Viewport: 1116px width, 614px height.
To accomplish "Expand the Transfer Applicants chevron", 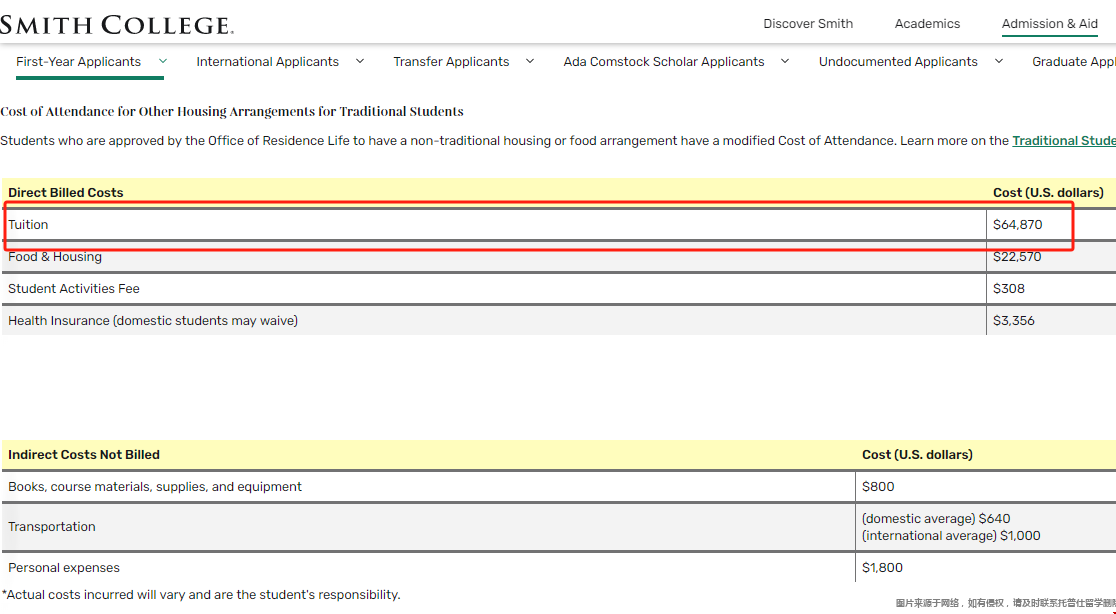I will coord(530,61).
